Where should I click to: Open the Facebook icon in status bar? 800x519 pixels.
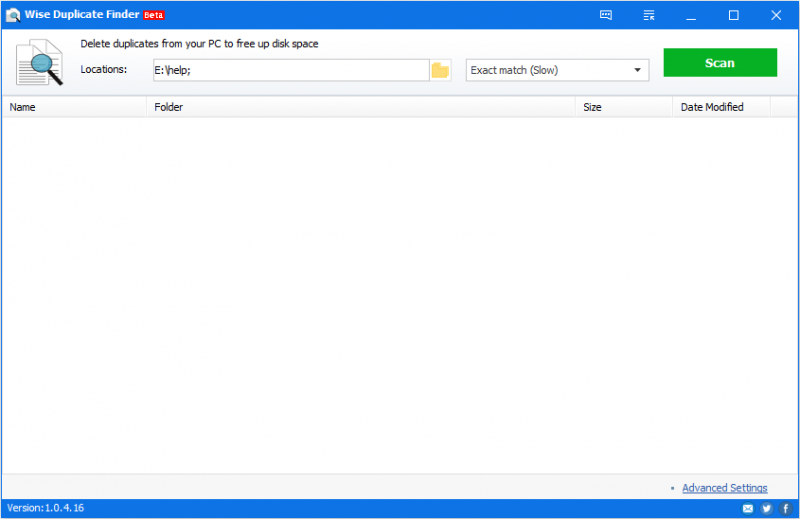(x=786, y=508)
